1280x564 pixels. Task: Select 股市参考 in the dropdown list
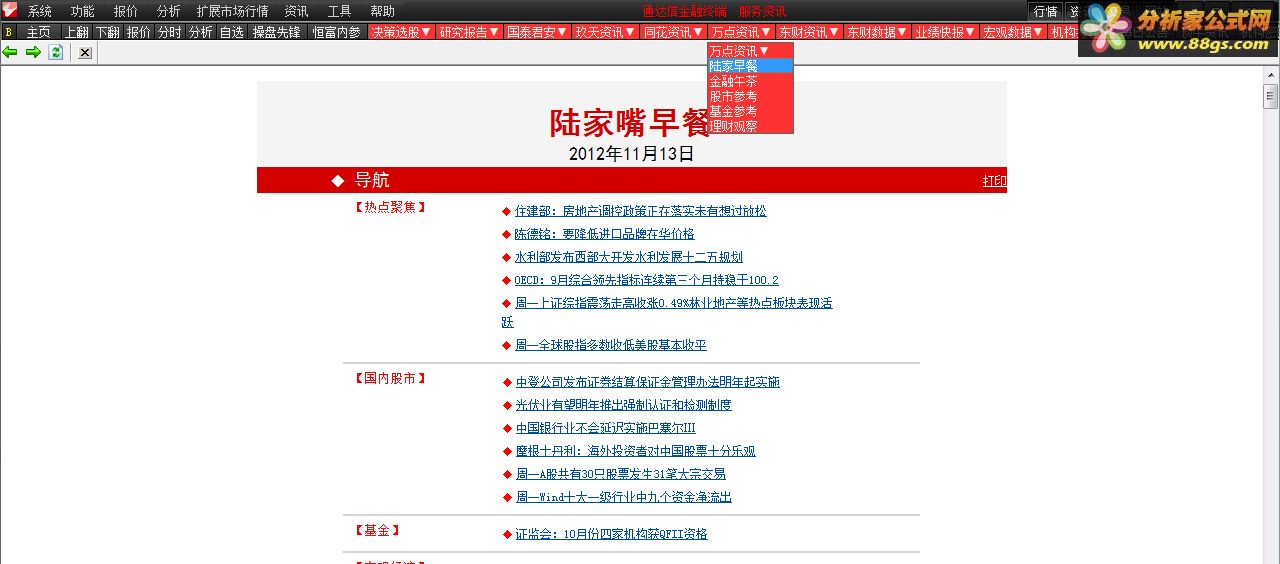coord(750,96)
